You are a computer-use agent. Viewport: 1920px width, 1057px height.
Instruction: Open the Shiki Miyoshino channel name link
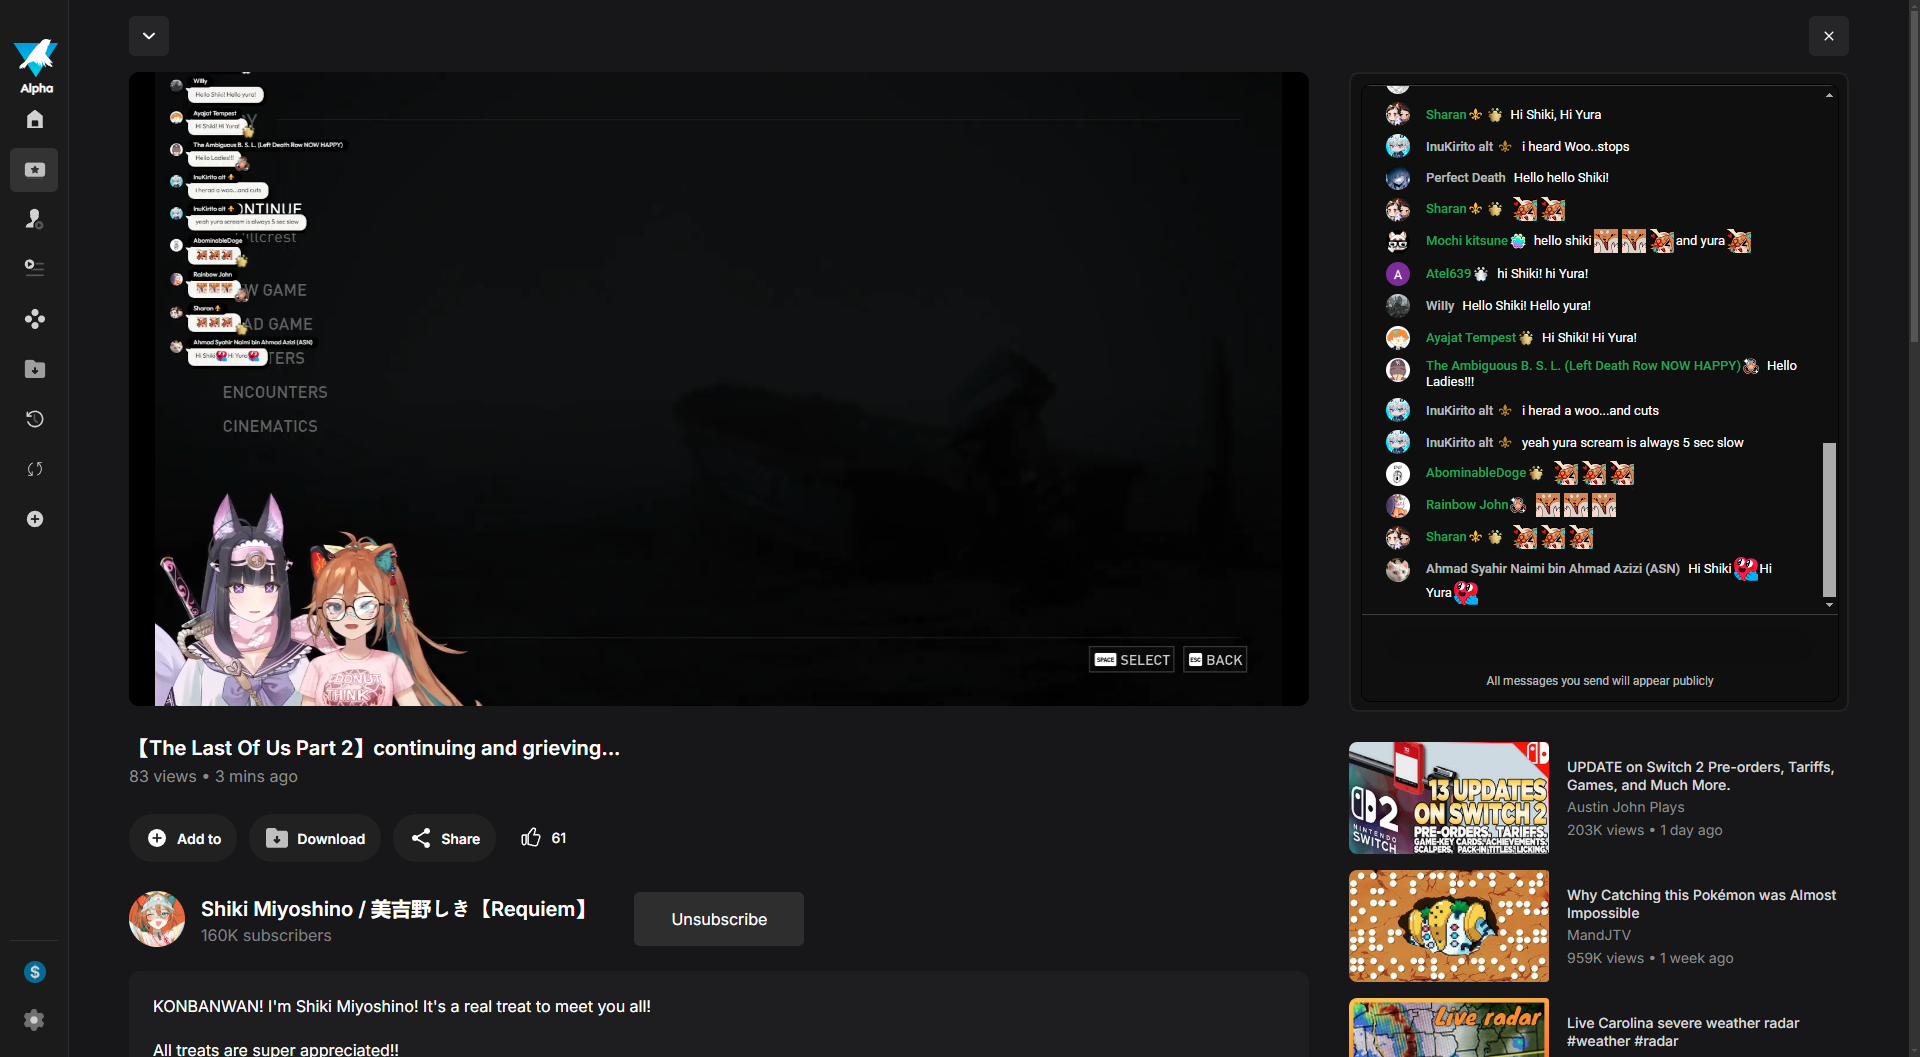click(397, 909)
